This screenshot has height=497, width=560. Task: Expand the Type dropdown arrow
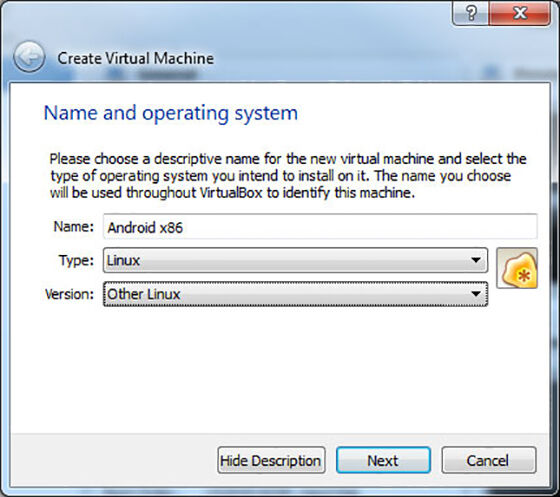(x=476, y=260)
